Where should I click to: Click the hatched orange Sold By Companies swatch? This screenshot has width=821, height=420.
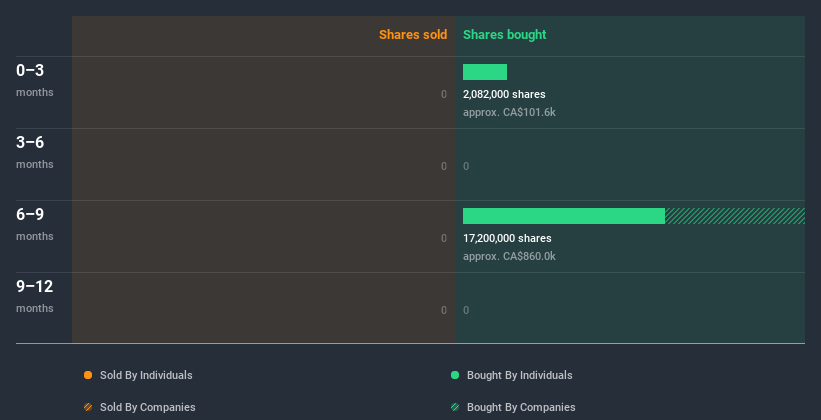88,407
